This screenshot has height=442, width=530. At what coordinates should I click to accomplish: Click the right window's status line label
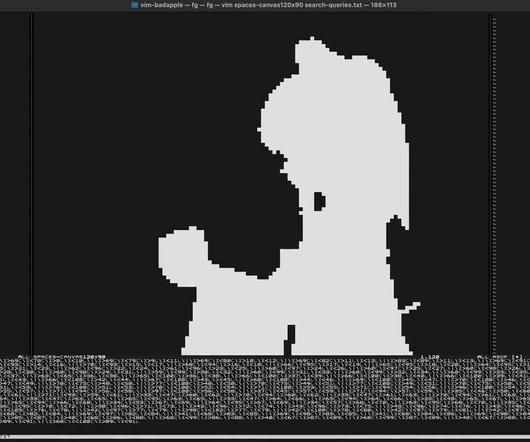500,357
